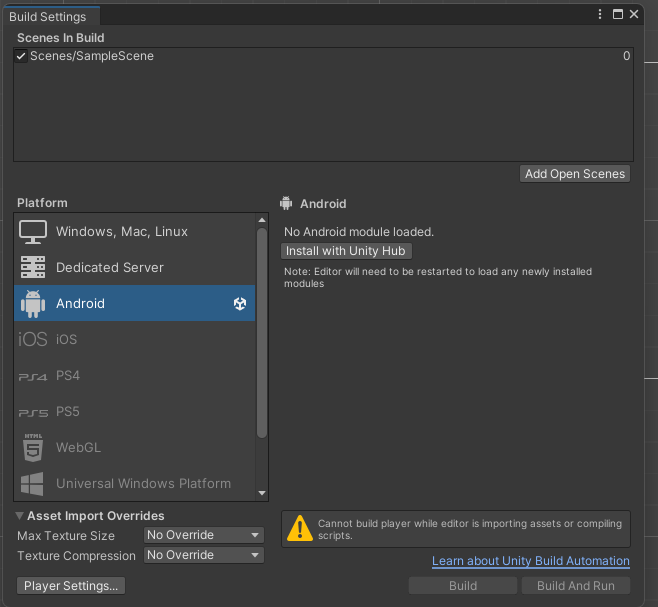Collapse the Asset Import Overrides section

(x=19, y=515)
